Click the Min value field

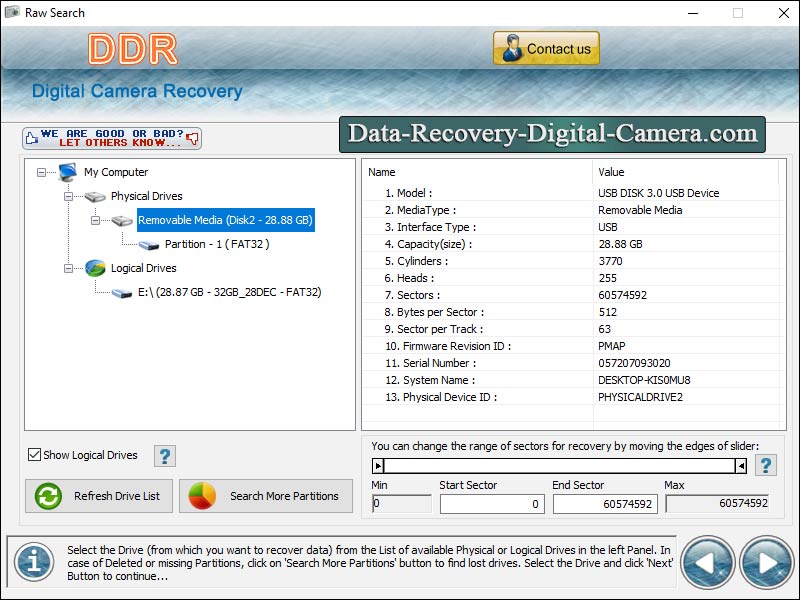pos(402,504)
